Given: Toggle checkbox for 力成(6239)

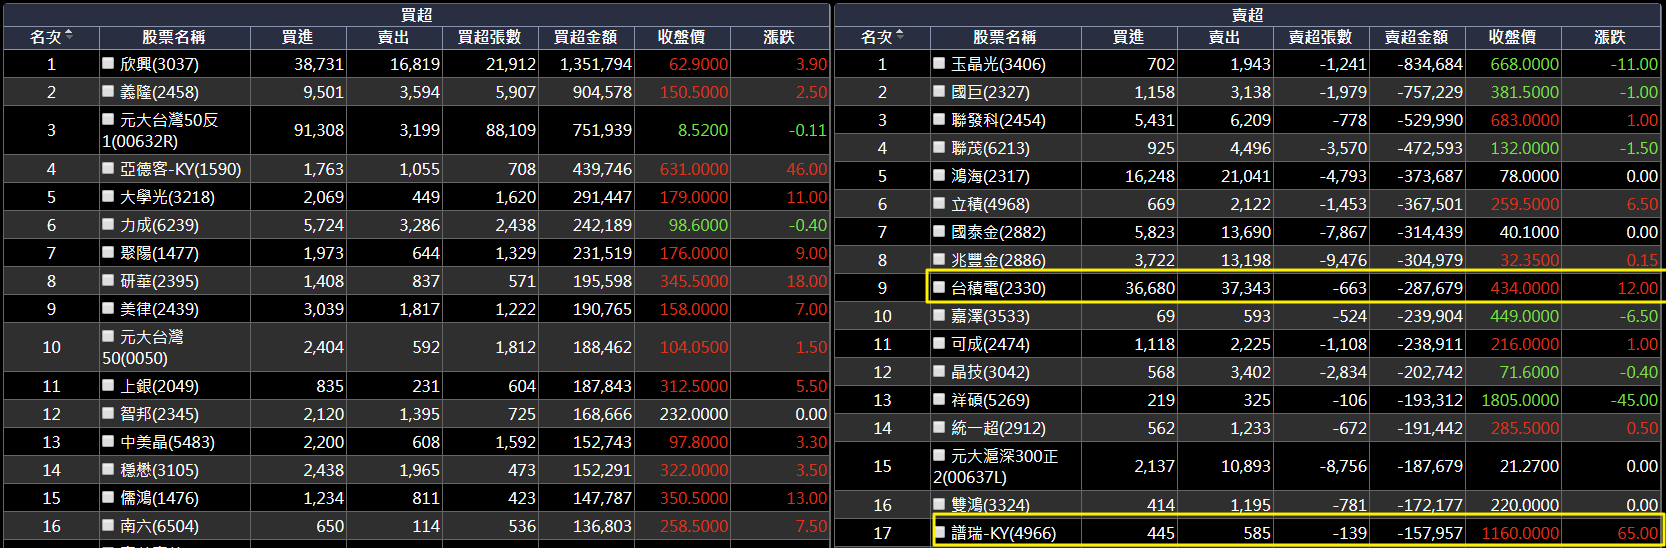Looking at the screenshot, I should (108, 224).
